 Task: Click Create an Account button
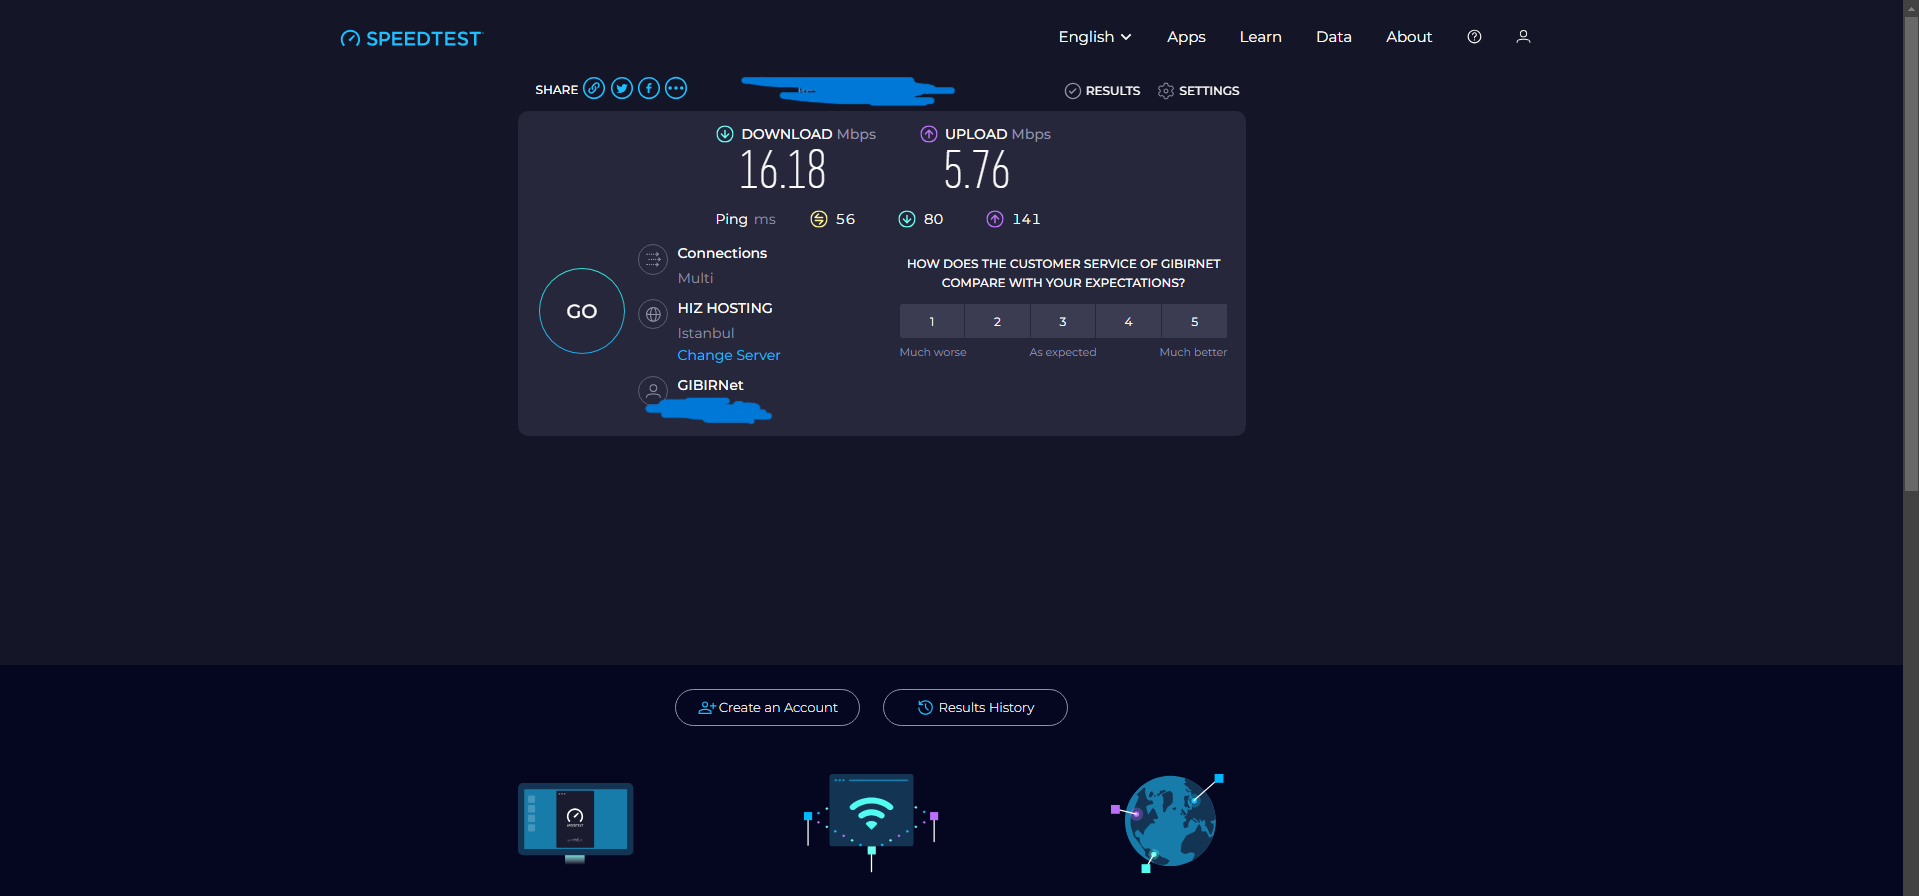coord(767,707)
